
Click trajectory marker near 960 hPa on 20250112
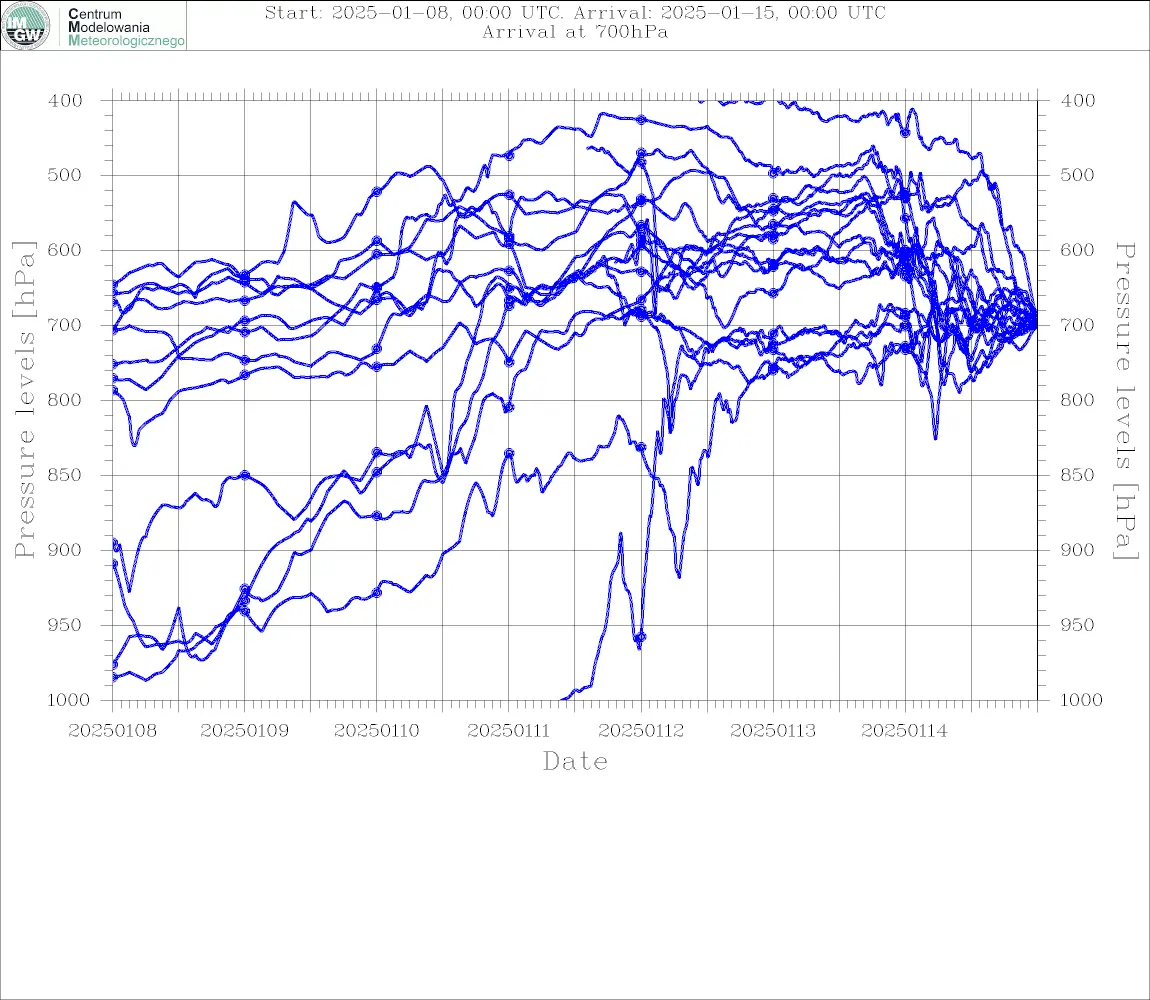(640, 638)
